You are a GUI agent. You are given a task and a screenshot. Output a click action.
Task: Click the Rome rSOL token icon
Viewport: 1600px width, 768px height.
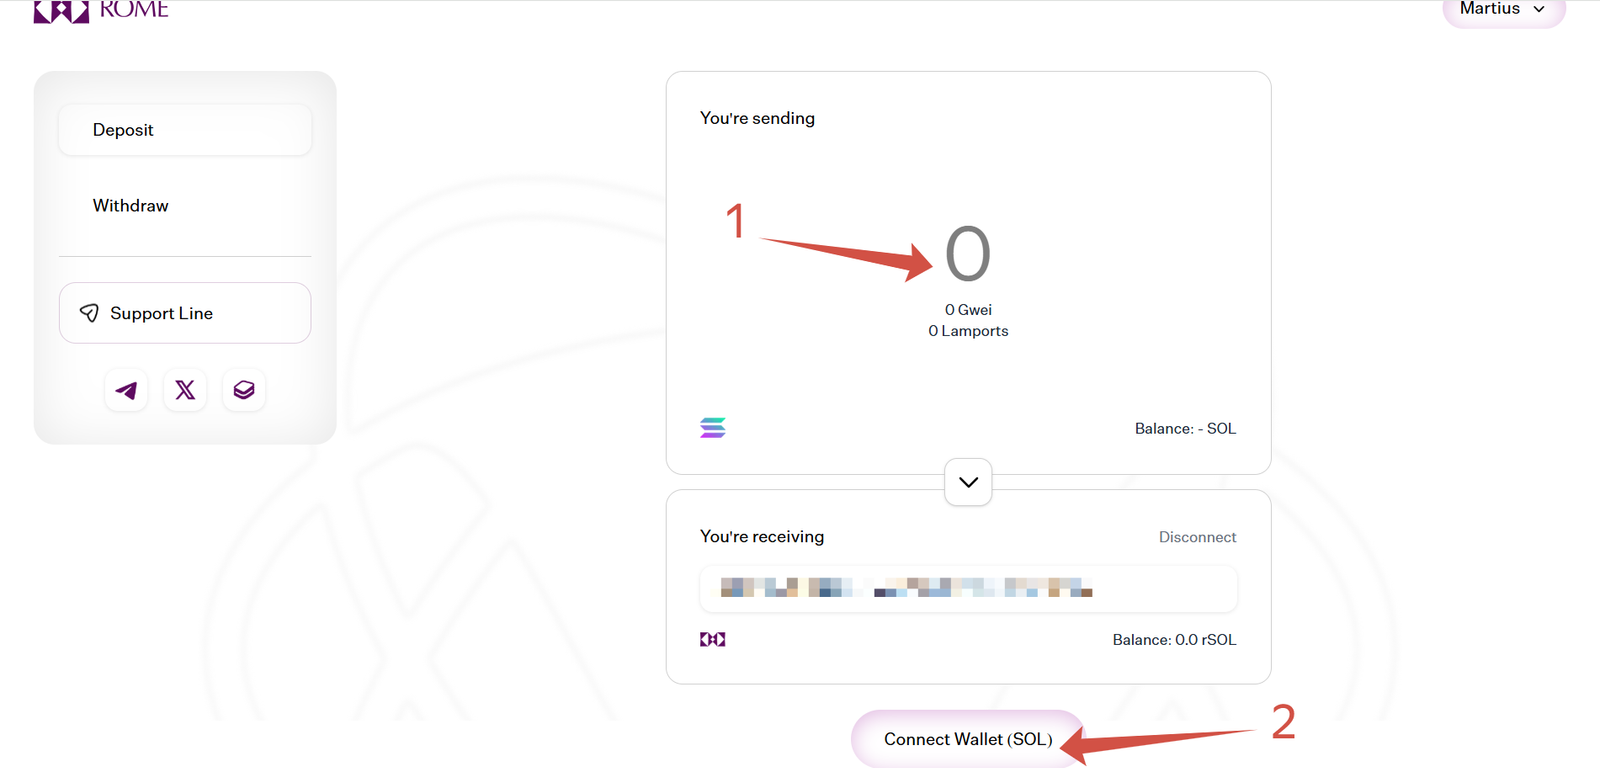713,639
